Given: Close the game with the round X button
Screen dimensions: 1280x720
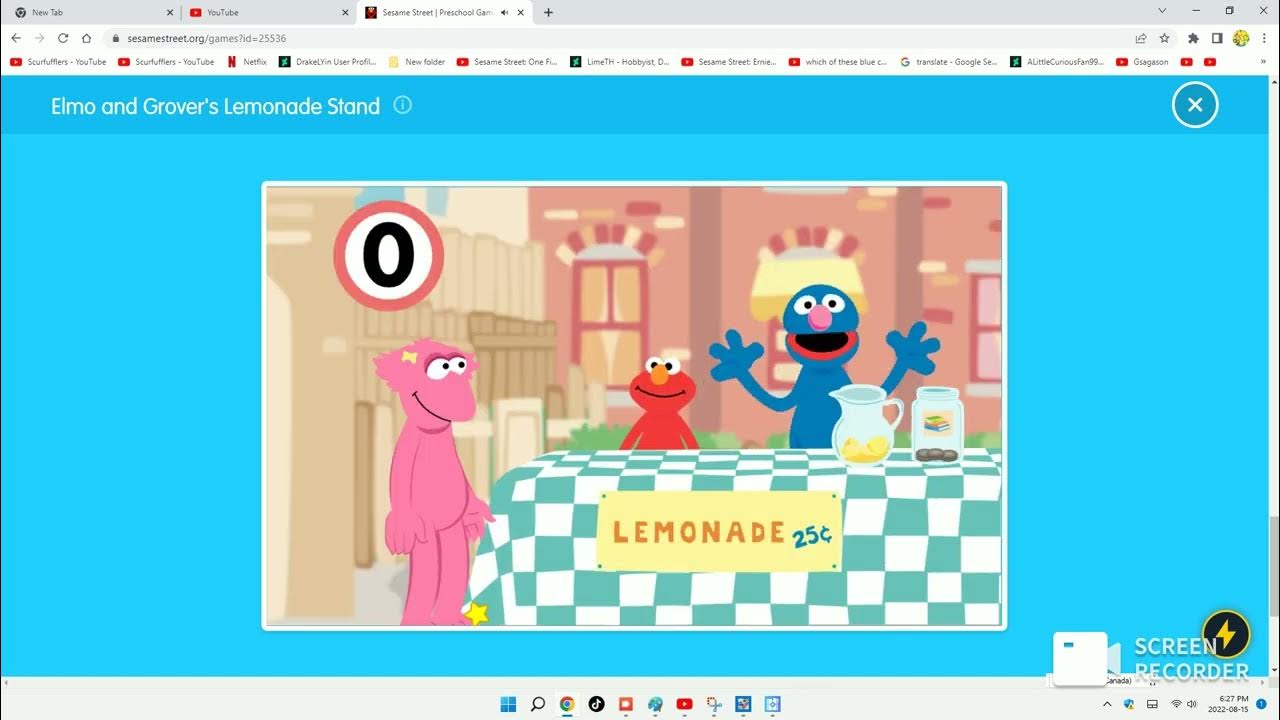Looking at the screenshot, I should [x=1195, y=105].
